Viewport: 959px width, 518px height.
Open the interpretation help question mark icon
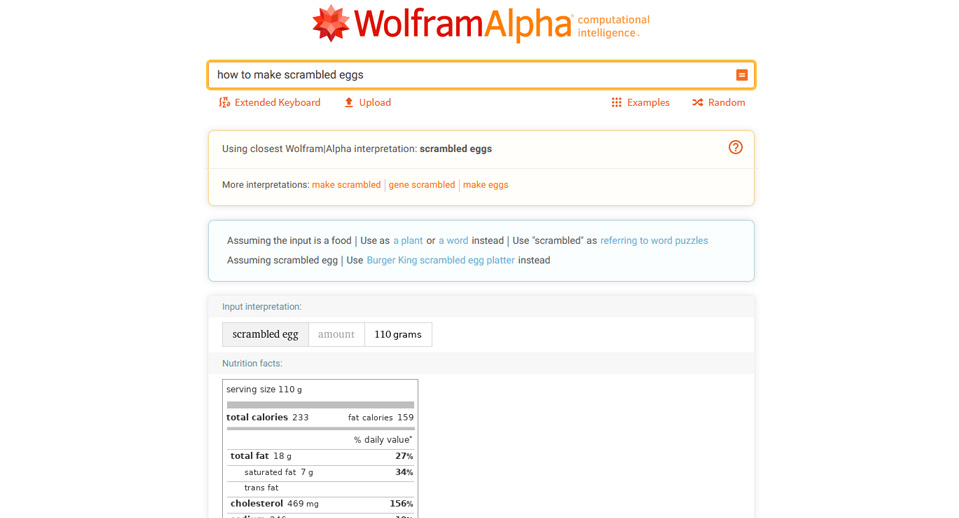point(735,147)
